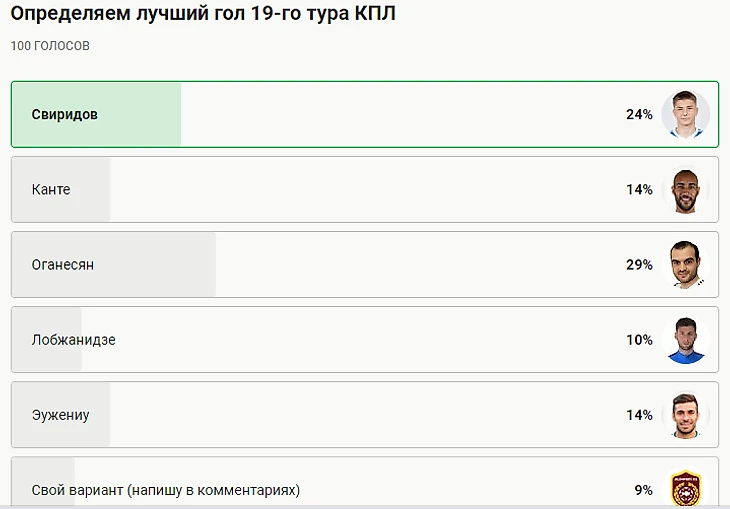
Task: Click Kante's player avatar
Action: (685, 190)
